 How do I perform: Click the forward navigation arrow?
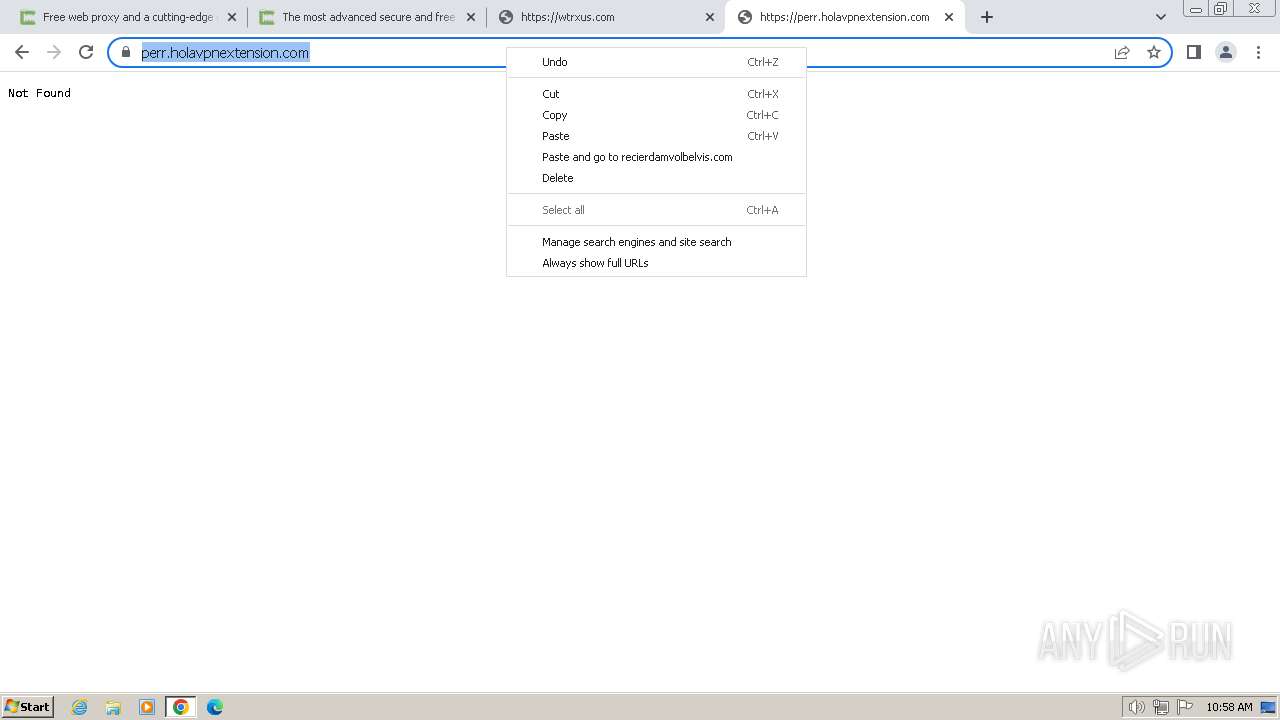(x=54, y=52)
